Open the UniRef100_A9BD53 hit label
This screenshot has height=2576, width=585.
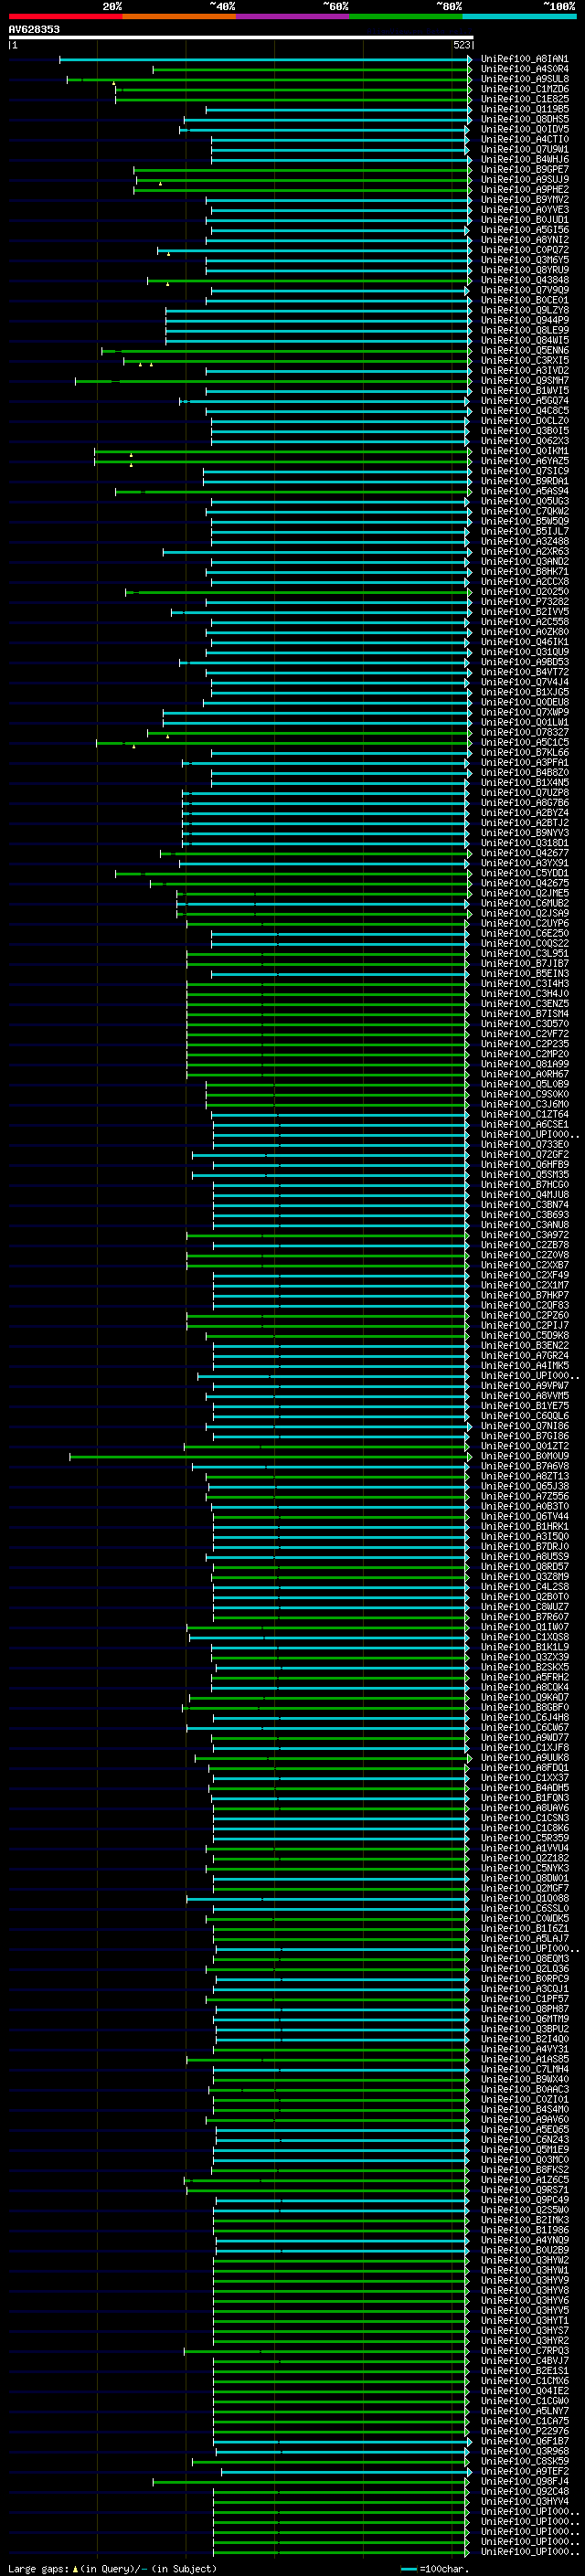pyautogui.click(x=525, y=662)
